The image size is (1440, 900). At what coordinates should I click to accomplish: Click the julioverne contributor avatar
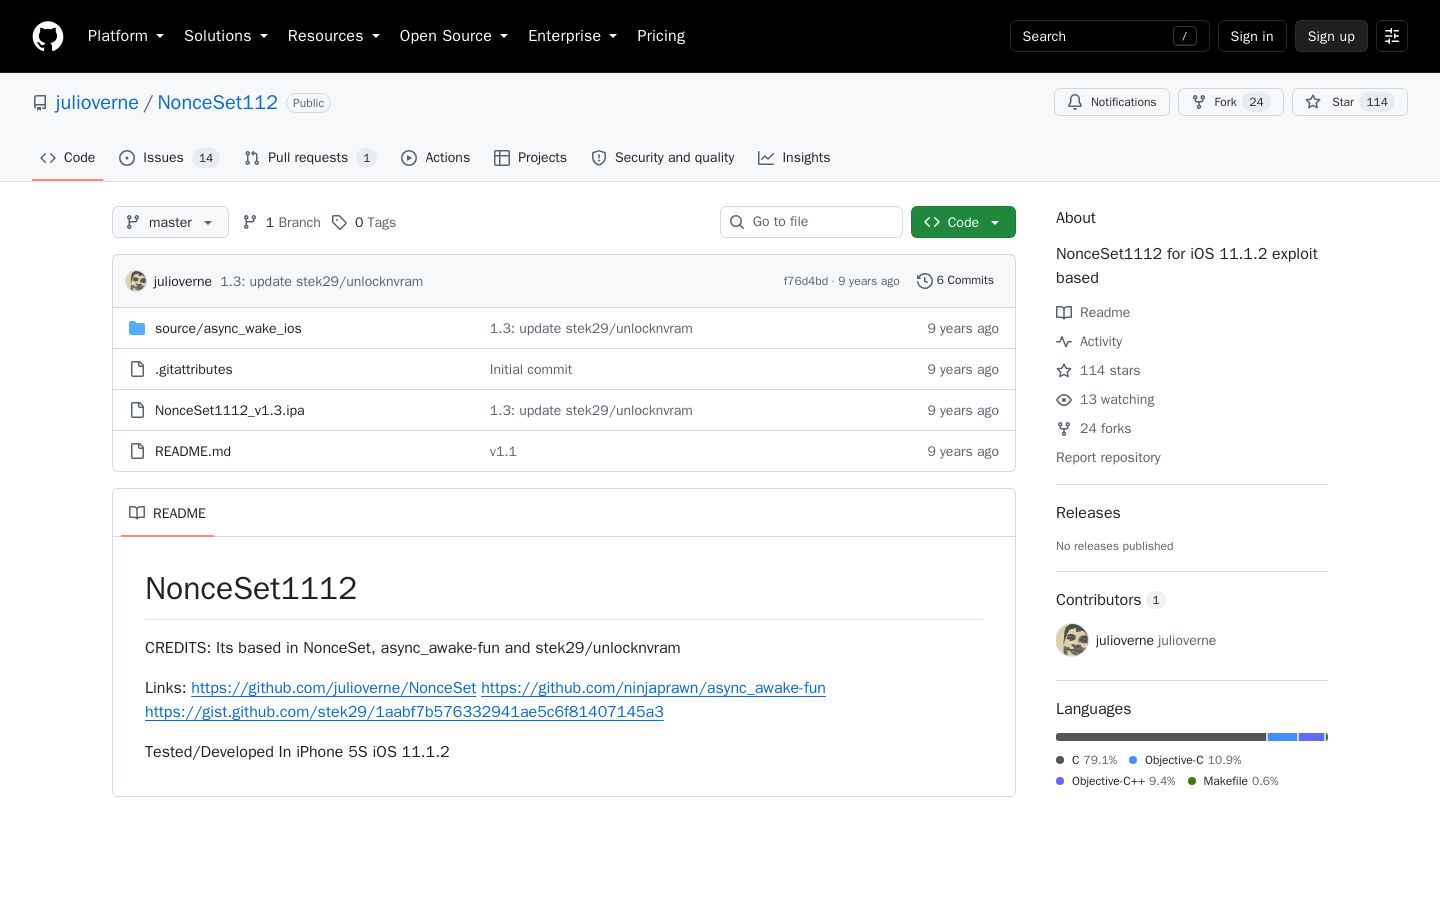coord(1072,640)
